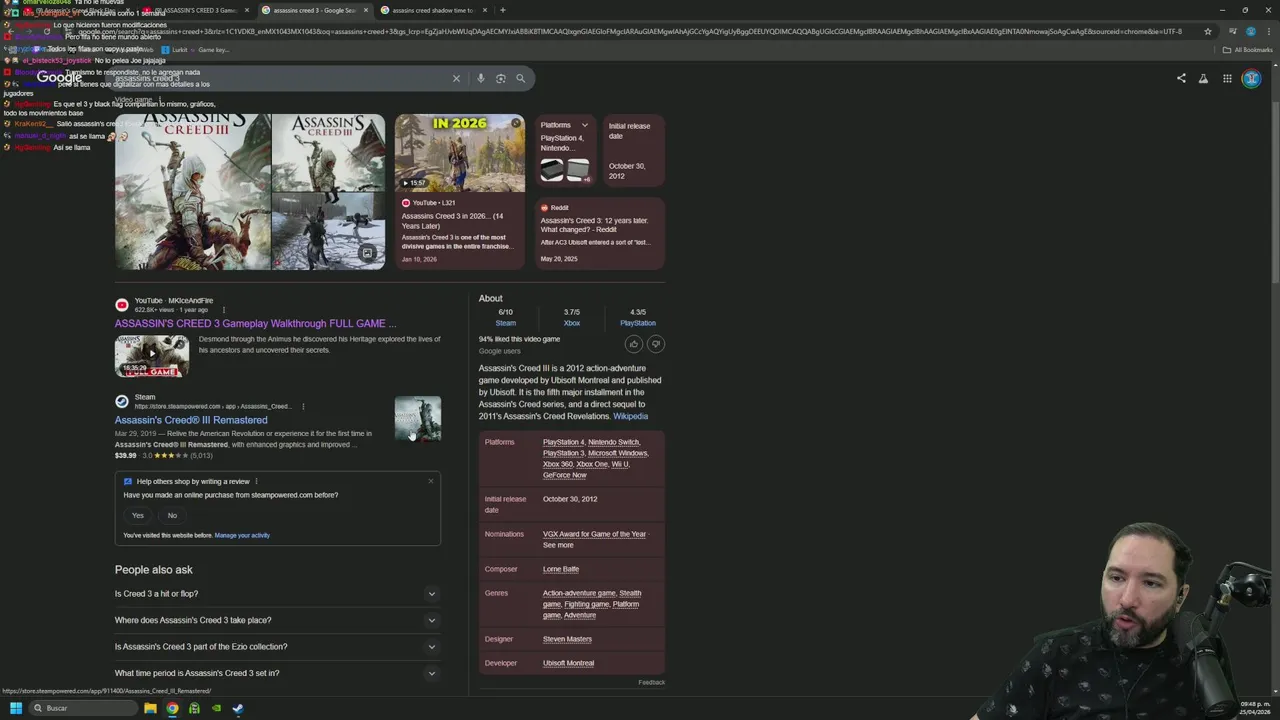Open the Windows Start menu
Screen dimensions: 1280x720
[x=15, y=708]
